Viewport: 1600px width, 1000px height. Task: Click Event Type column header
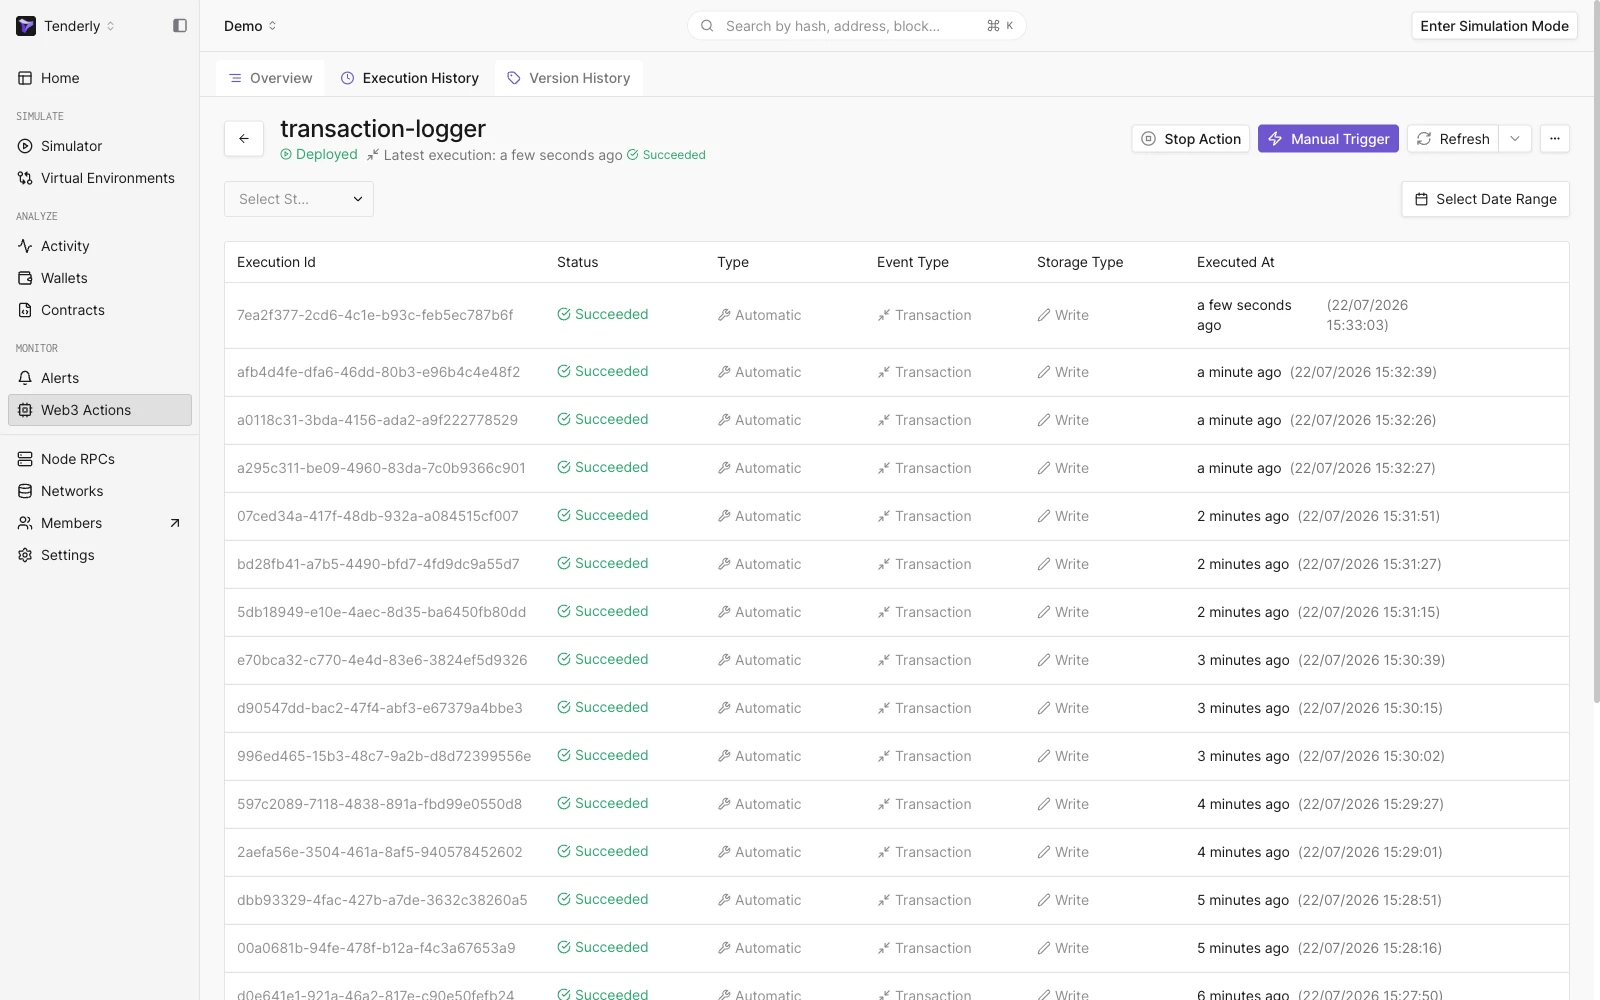click(x=913, y=262)
